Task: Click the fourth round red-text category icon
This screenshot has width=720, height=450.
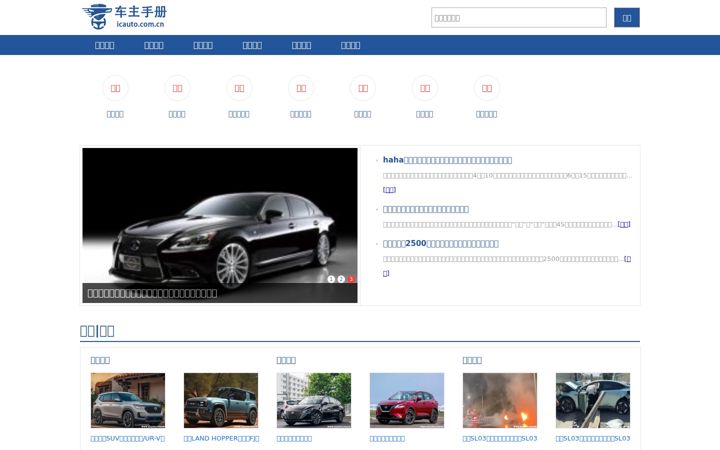Action: 301,88
